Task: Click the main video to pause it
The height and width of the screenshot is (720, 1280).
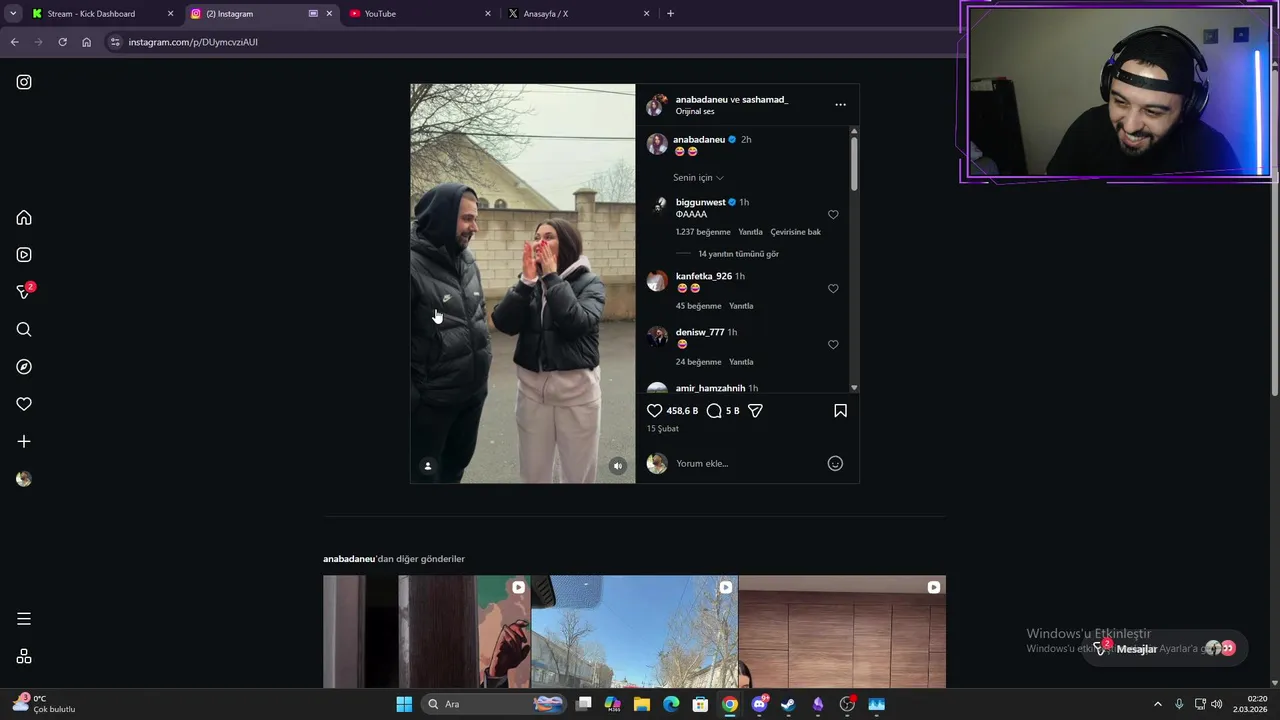Action: 522,283
